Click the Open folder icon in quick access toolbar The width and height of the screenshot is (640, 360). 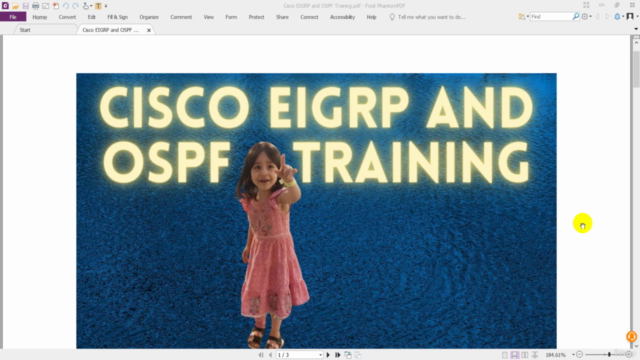15,6
